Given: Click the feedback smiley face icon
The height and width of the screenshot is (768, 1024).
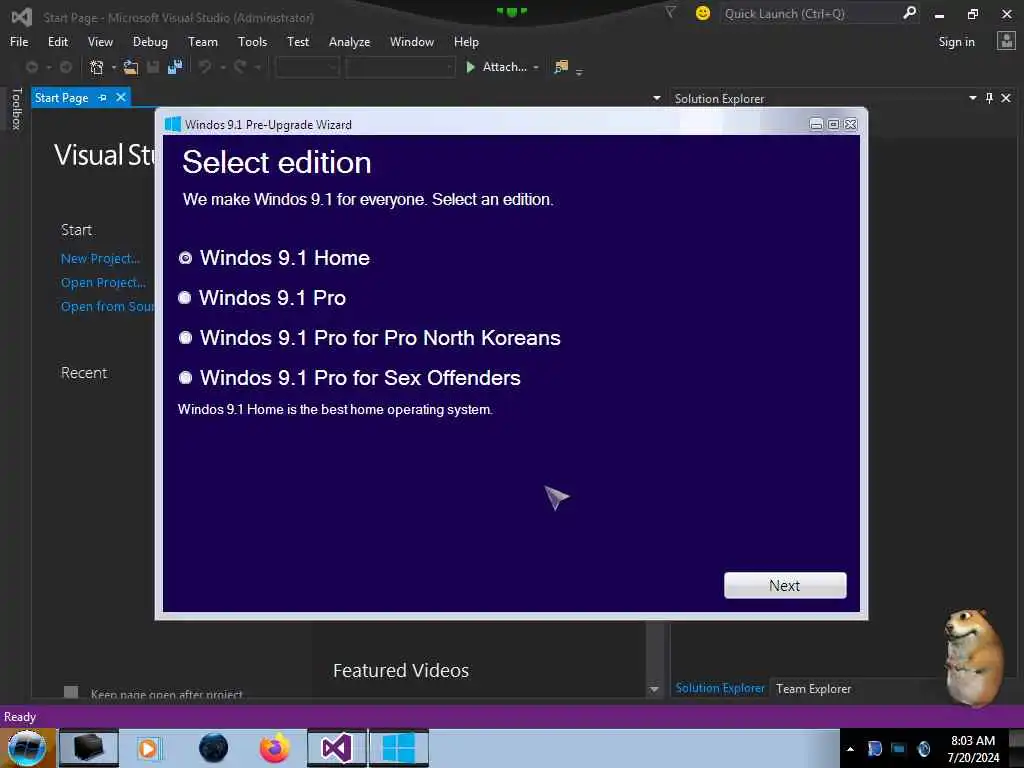Looking at the screenshot, I should tap(703, 13).
